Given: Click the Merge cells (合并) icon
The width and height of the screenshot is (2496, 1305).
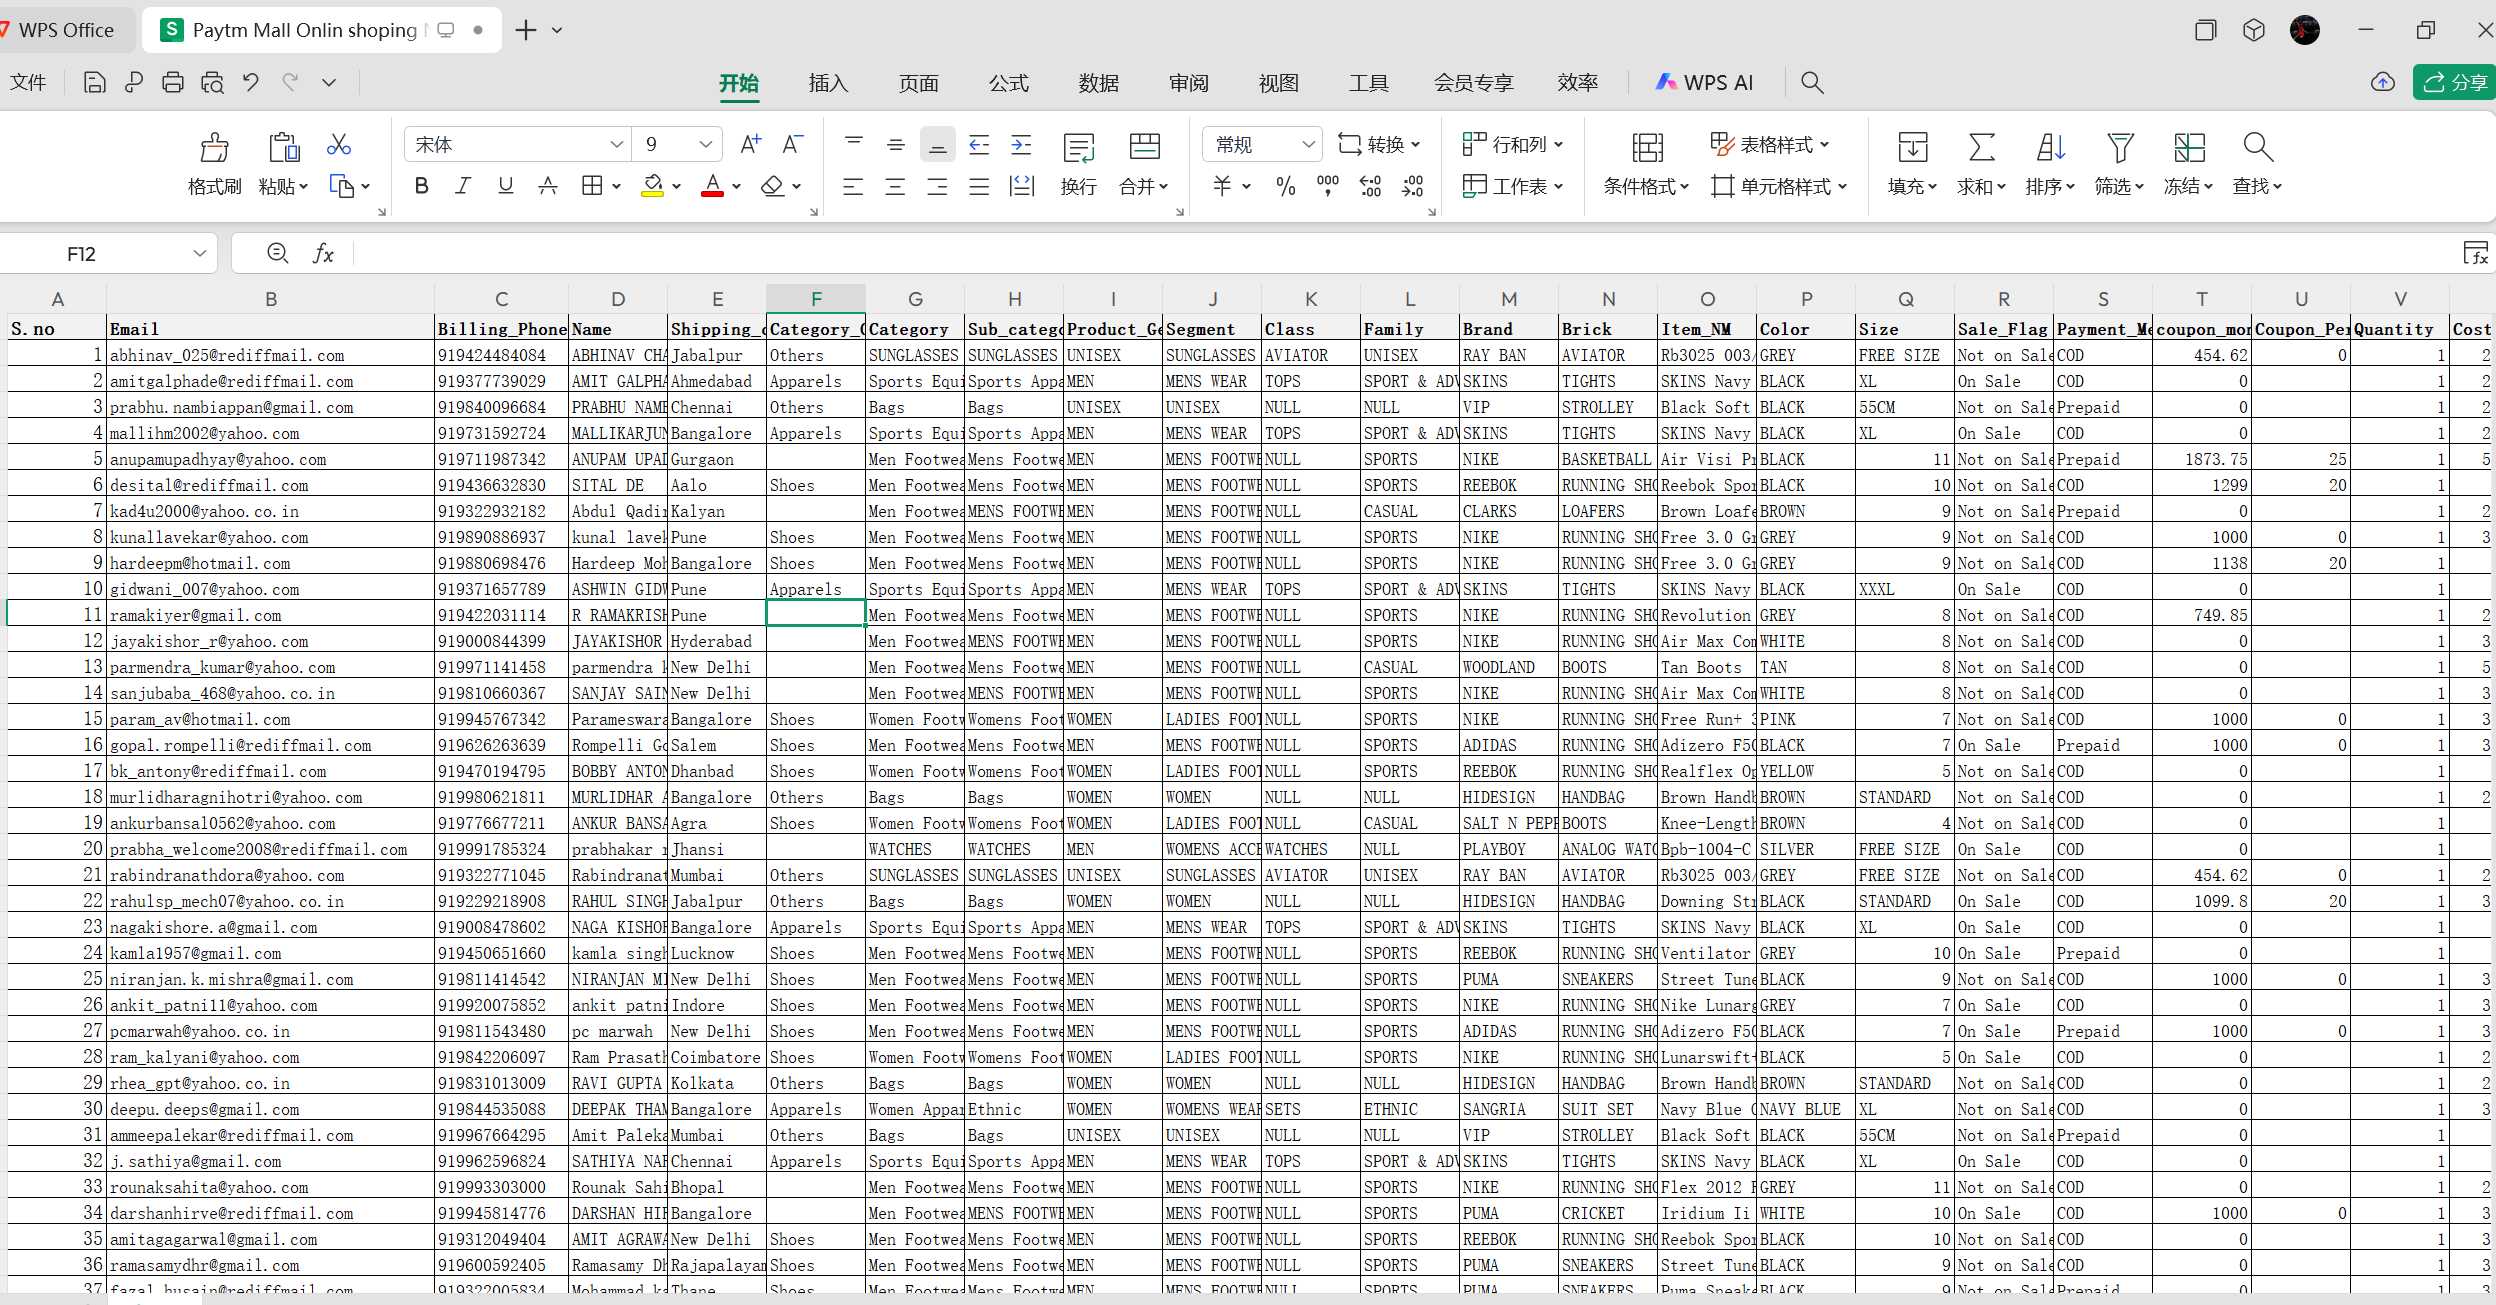Looking at the screenshot, I should tap(1144, 148).
